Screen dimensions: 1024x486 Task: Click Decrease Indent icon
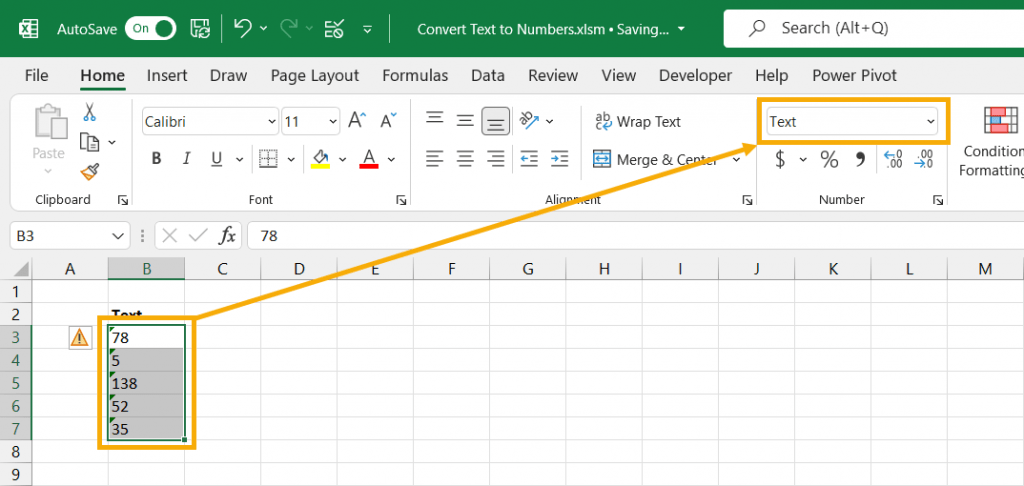529,159
